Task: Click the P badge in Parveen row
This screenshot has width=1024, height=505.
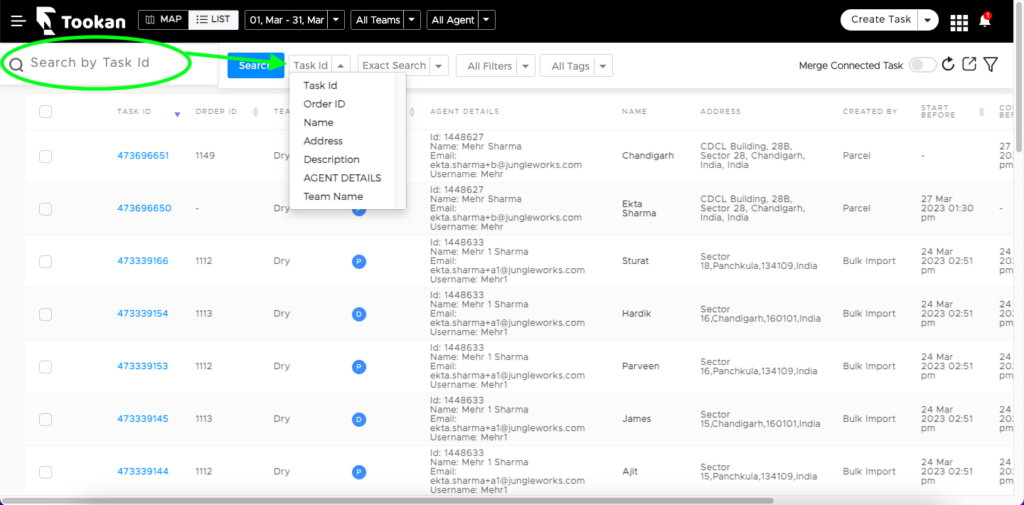Action: click(x=358, y=367)
